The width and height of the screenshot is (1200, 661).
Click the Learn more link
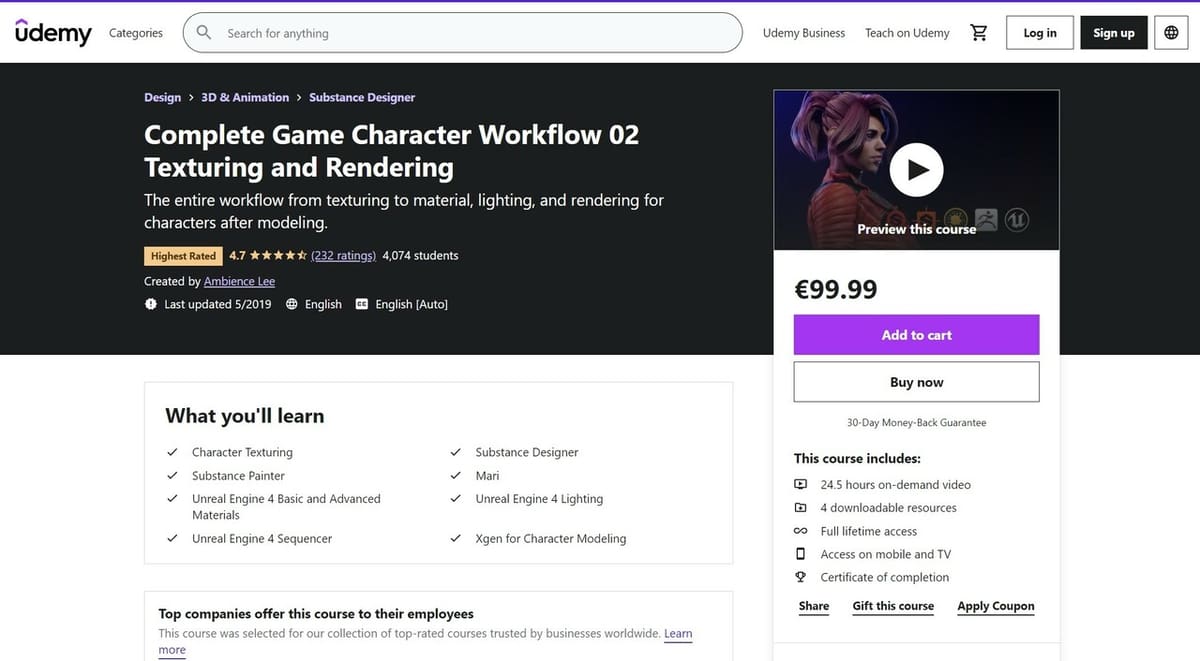pyautogui.click(x=678, y=634)
